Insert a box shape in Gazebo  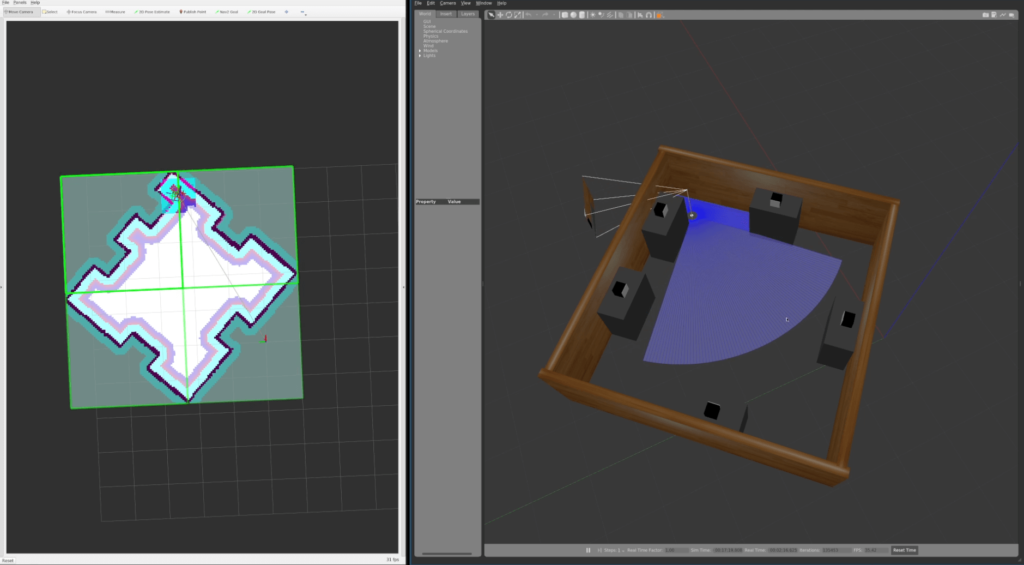click(565, 15)
